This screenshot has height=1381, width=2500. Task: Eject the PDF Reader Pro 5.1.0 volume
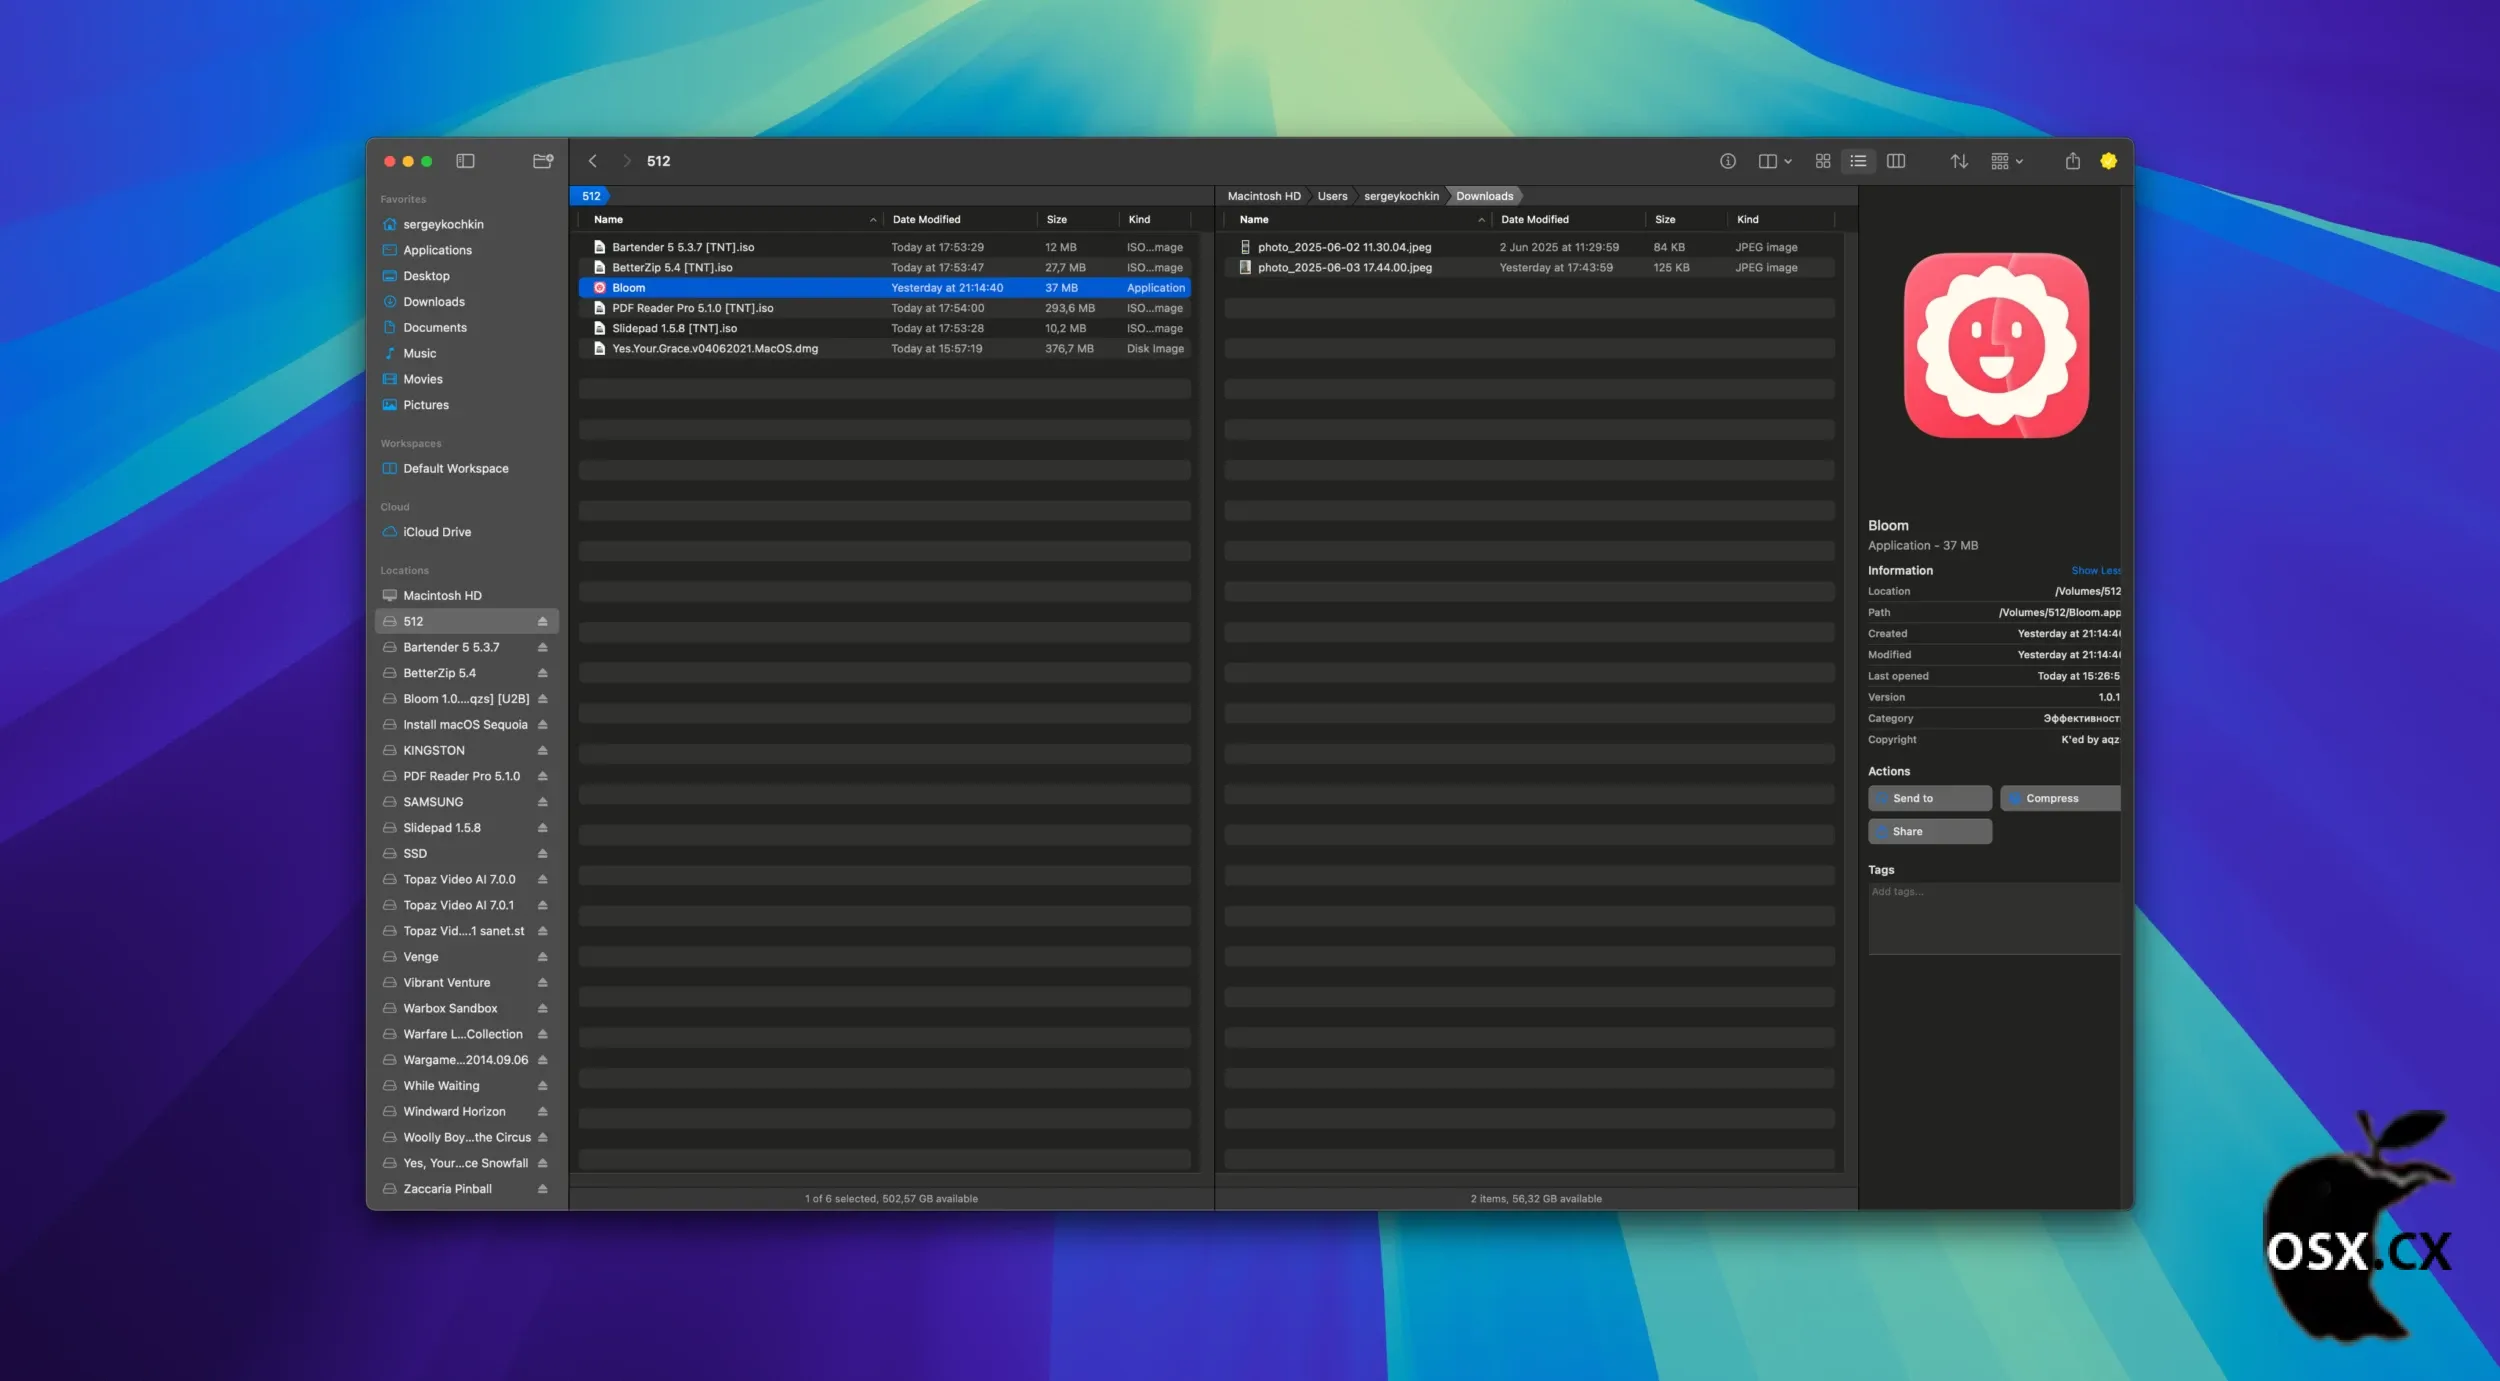(542, 777)
